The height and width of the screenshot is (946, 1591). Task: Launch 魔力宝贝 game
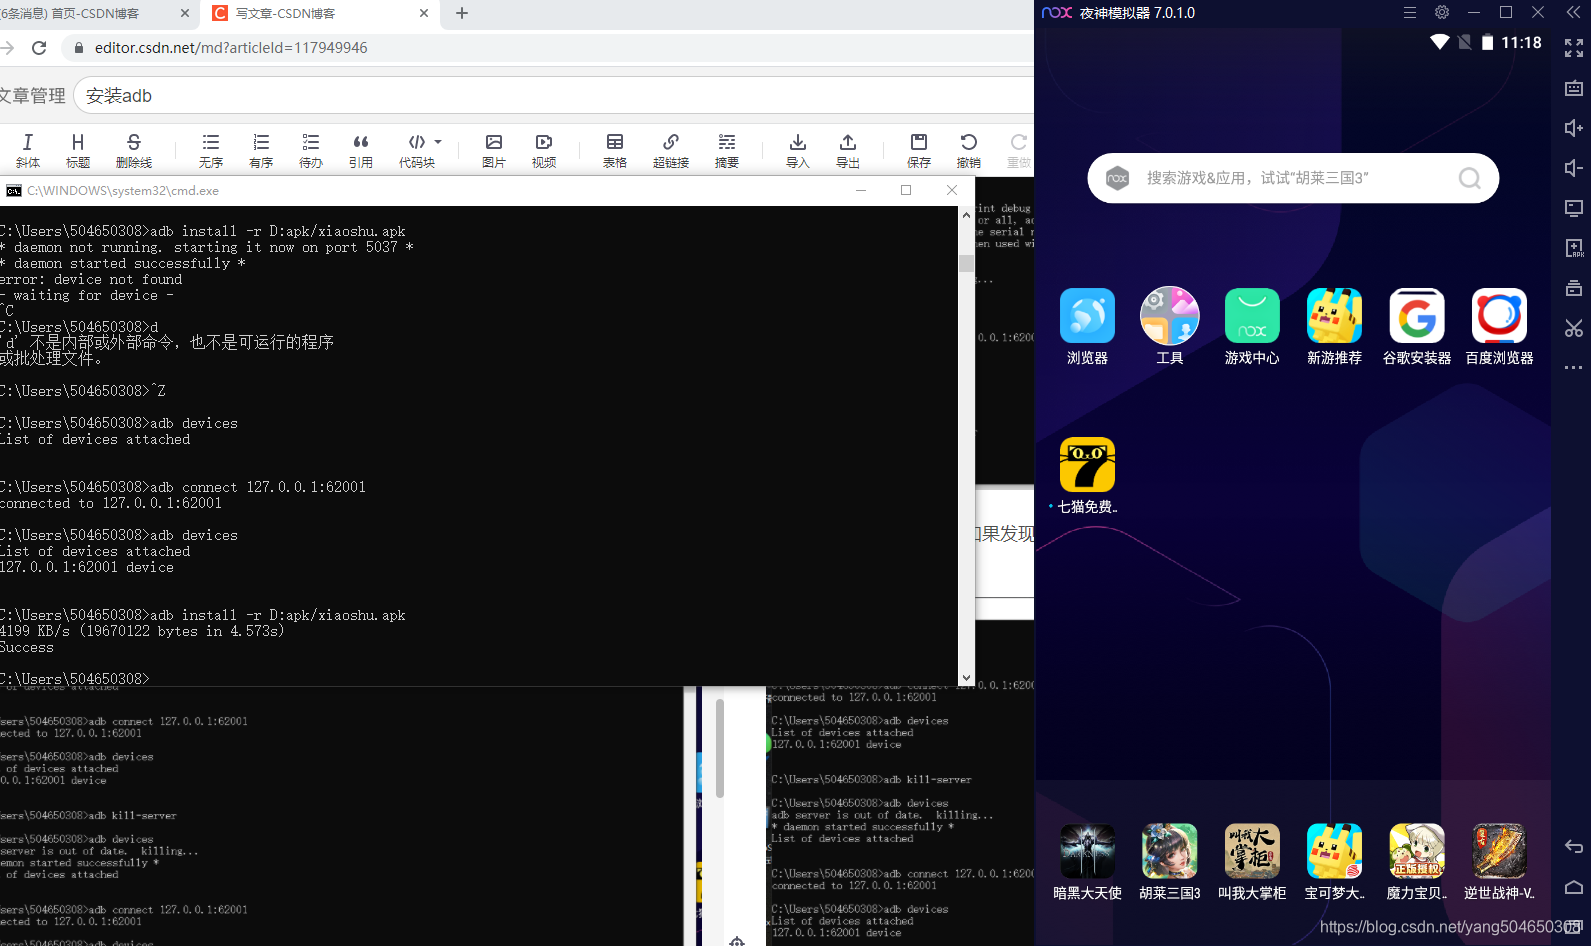[x=1417, y=862]
